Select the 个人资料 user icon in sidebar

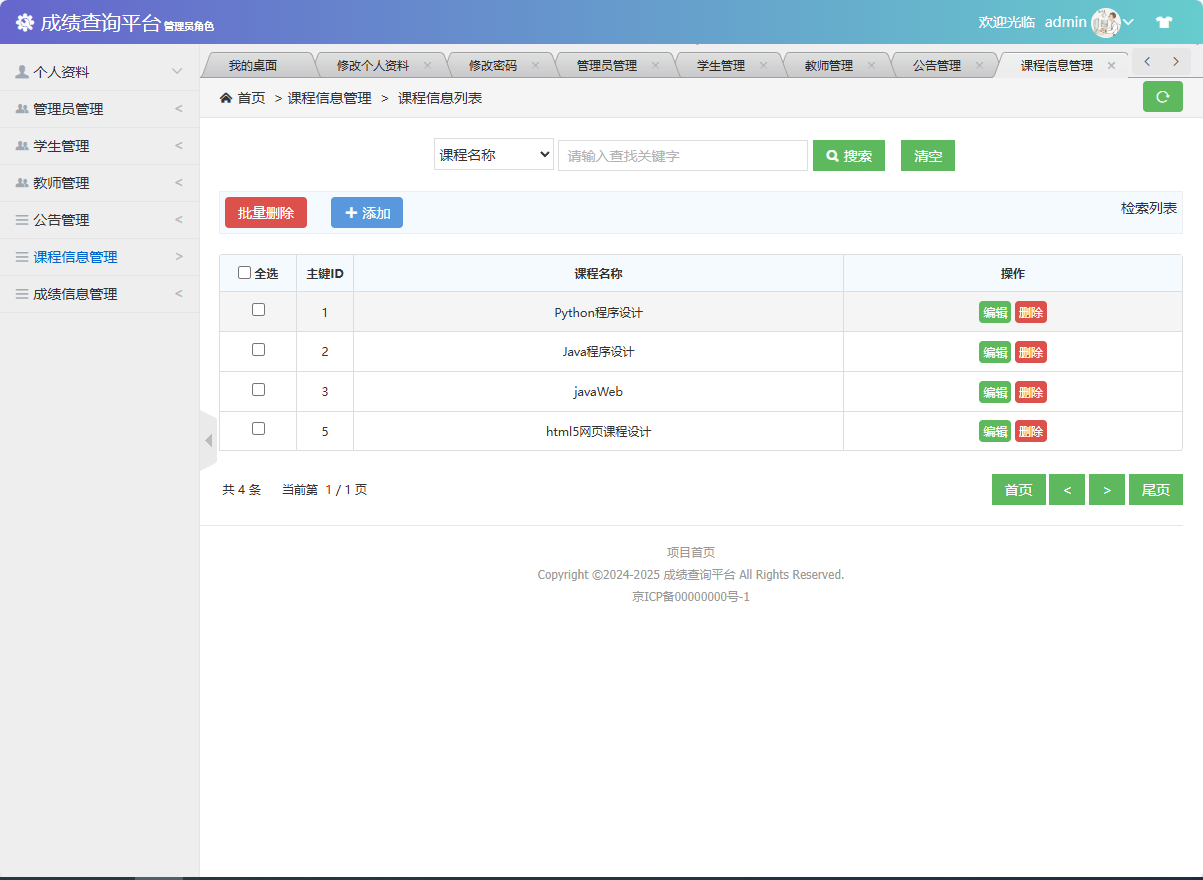pos(22,70)
